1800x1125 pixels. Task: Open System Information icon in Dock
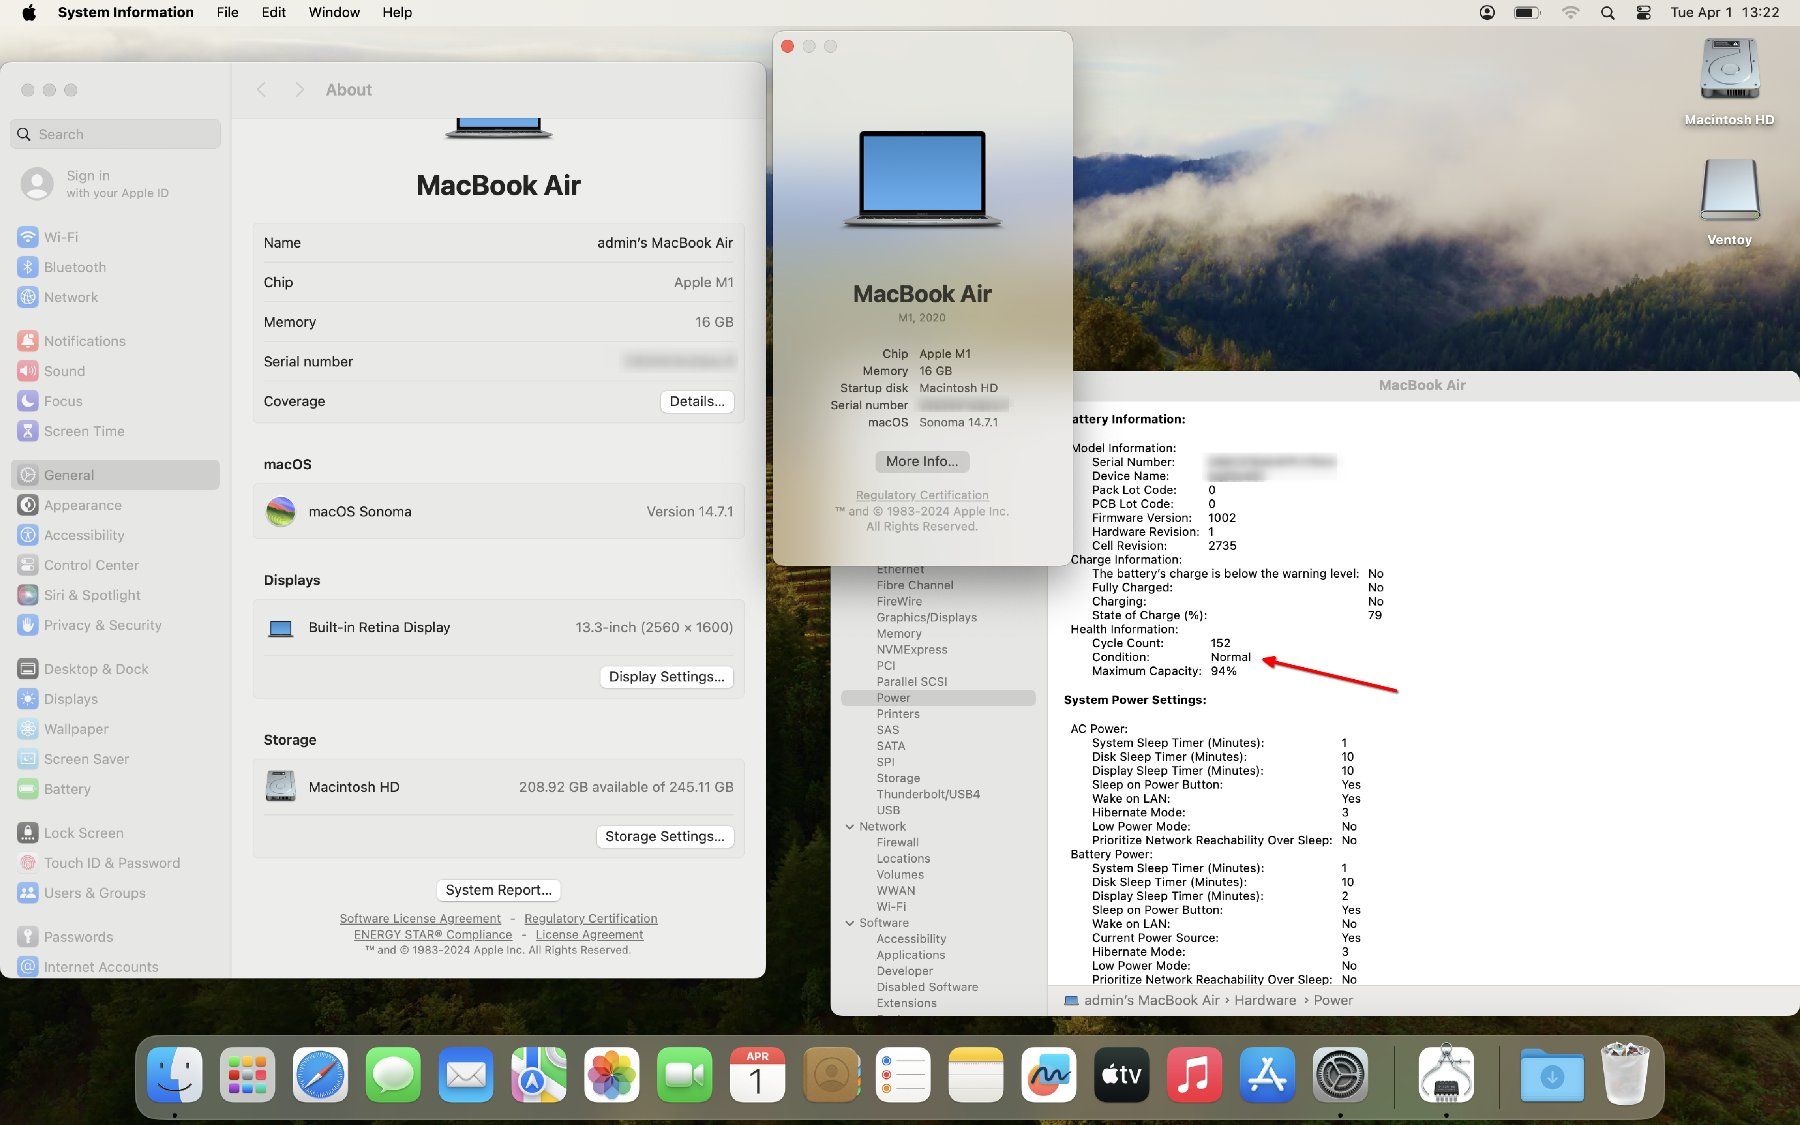(x=1446, y=1075)
